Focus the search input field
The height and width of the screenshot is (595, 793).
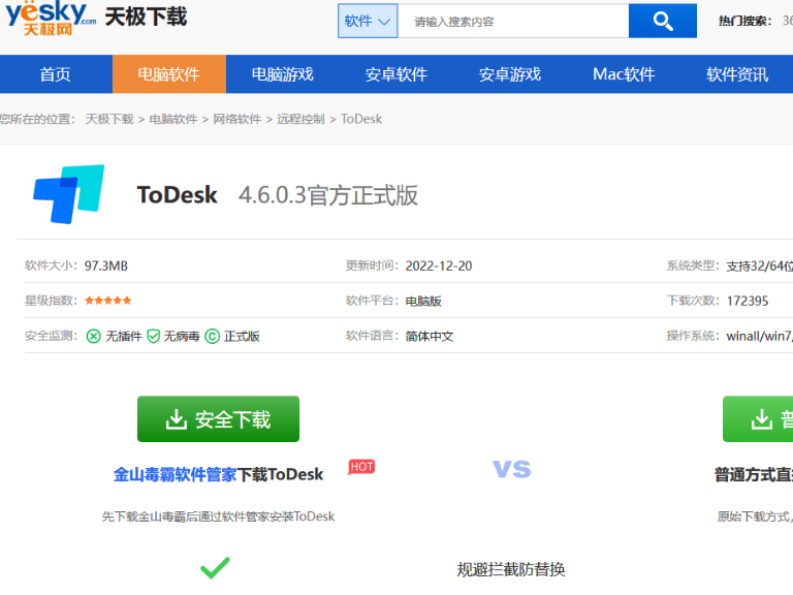[513, 21]
